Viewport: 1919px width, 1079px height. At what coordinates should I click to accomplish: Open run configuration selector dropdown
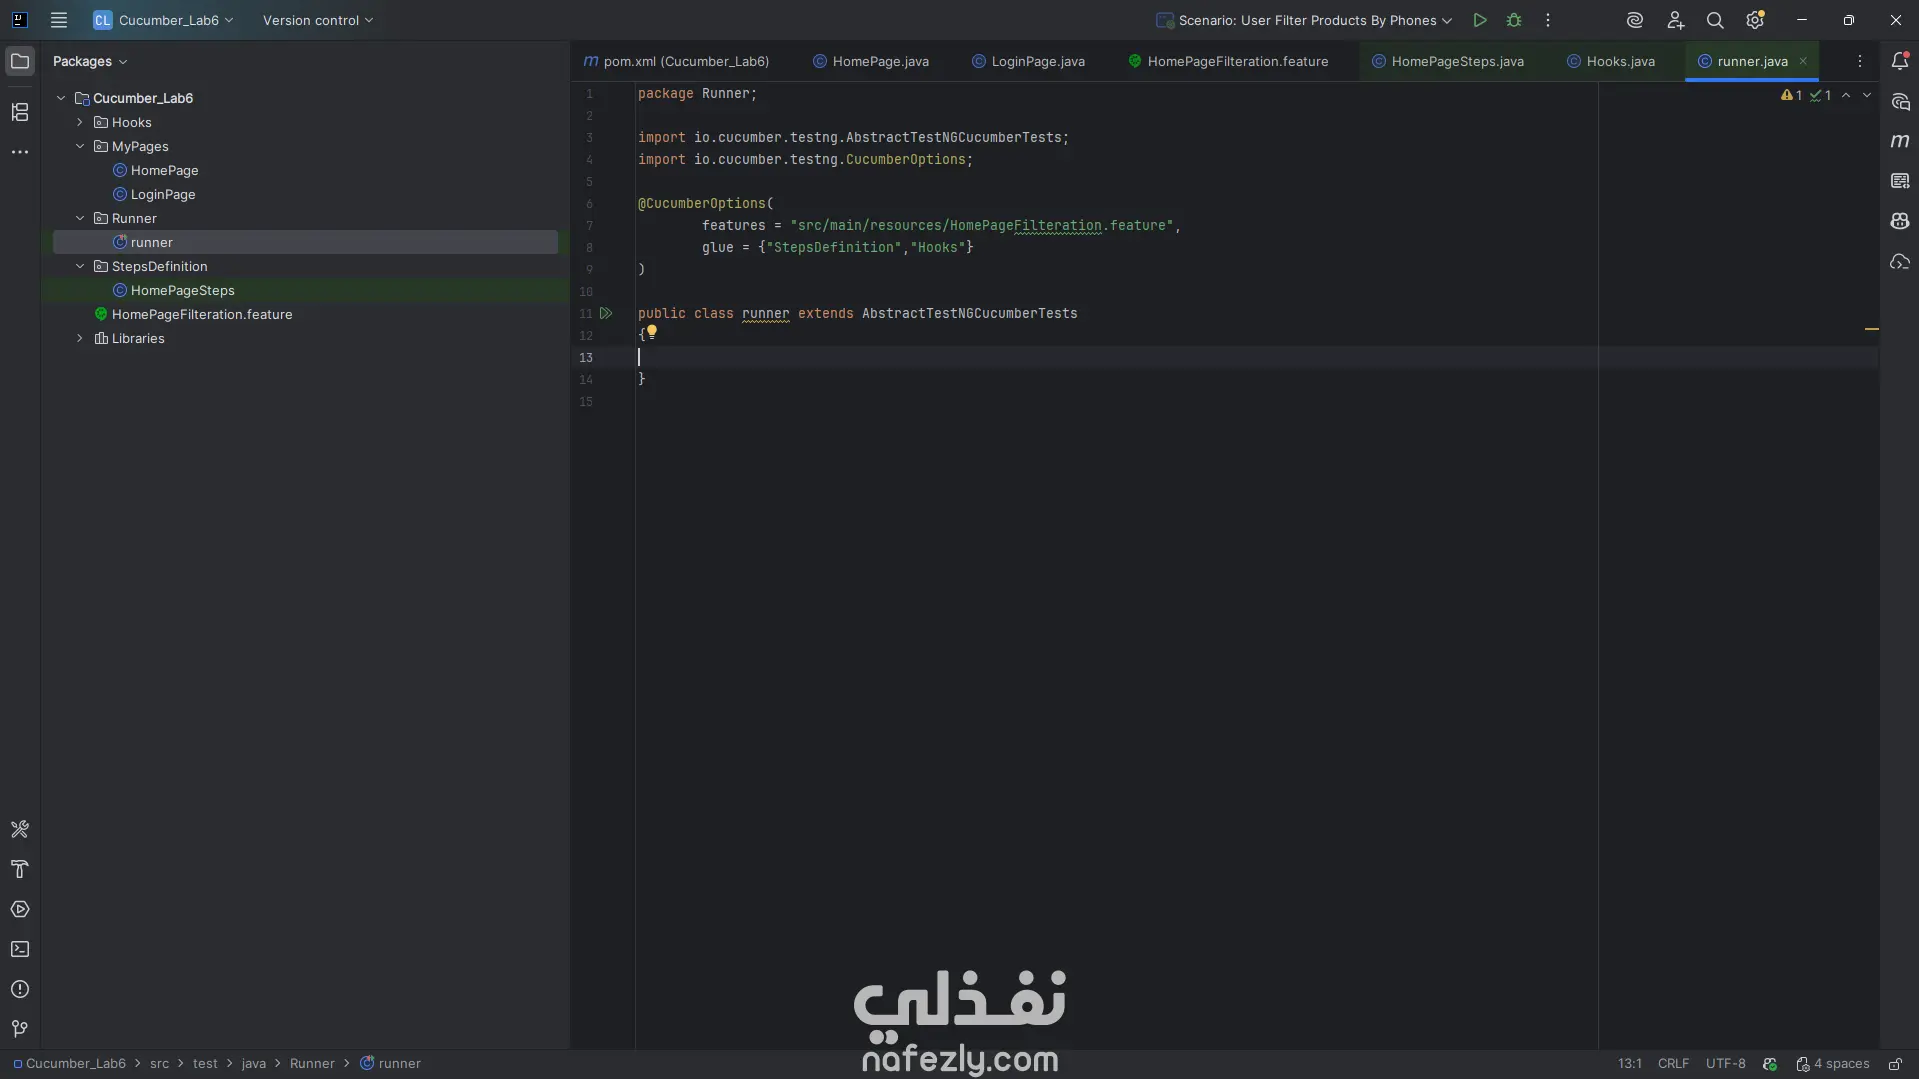[1304, 20]
